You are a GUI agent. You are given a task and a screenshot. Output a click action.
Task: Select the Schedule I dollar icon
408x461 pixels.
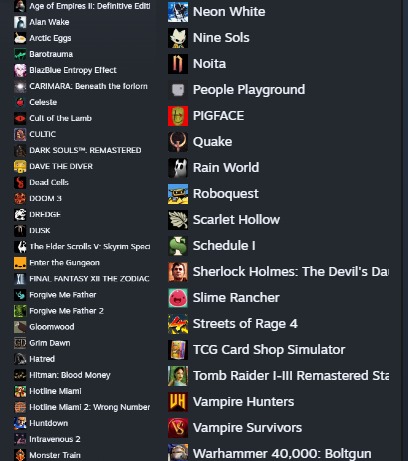click(178, 246)
